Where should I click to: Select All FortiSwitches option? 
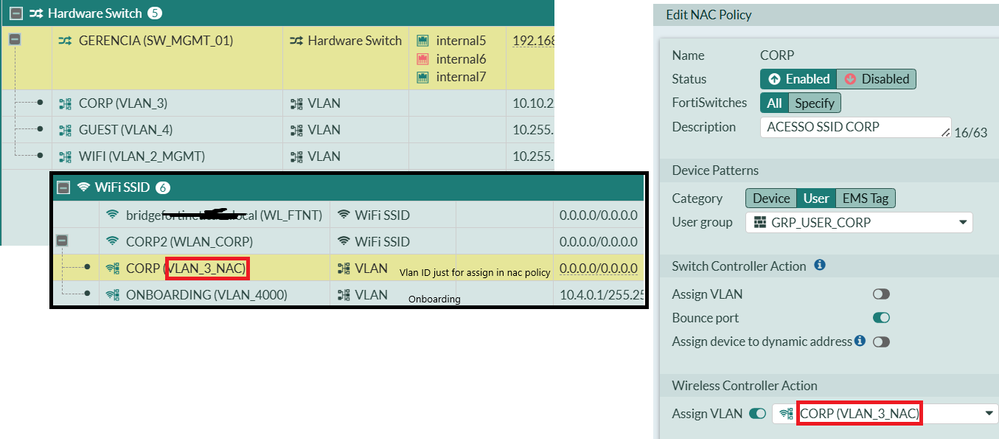coord(774,103)
